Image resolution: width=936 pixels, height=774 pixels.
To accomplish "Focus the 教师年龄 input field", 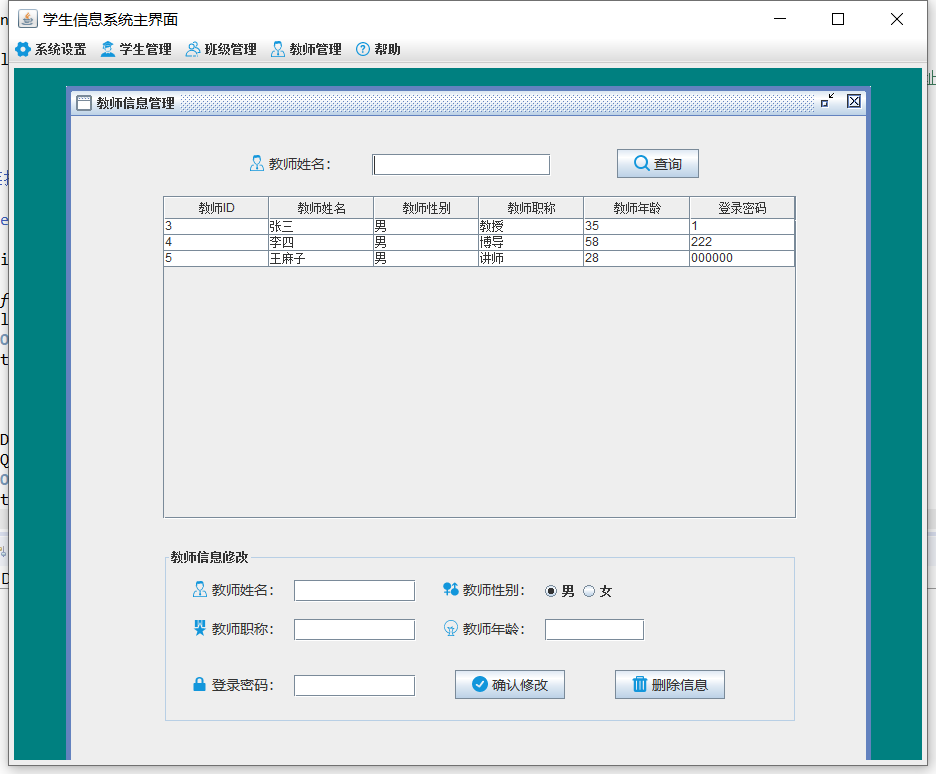I will coord(595,630).
